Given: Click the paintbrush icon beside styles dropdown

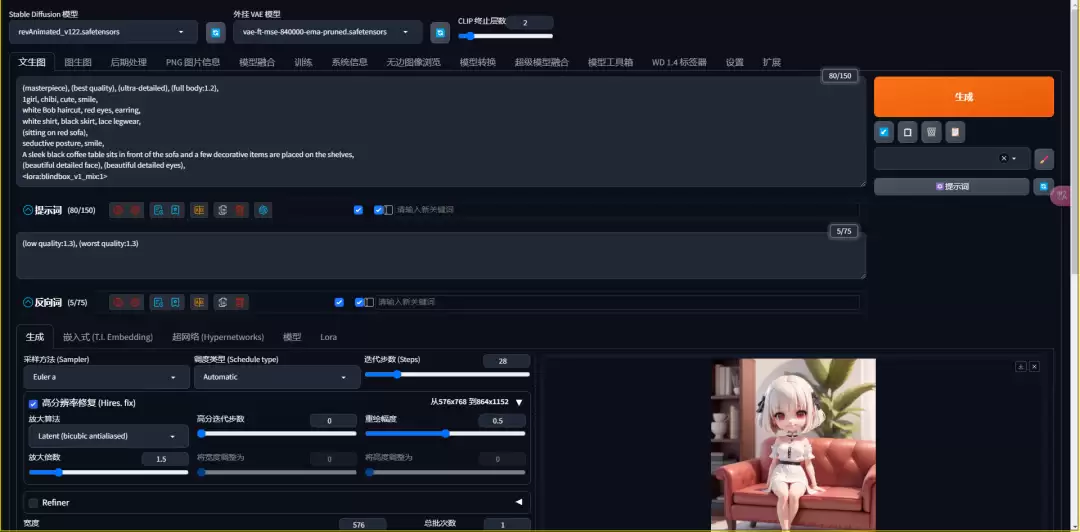Looking at the screenshot, I should point(1044,159).
